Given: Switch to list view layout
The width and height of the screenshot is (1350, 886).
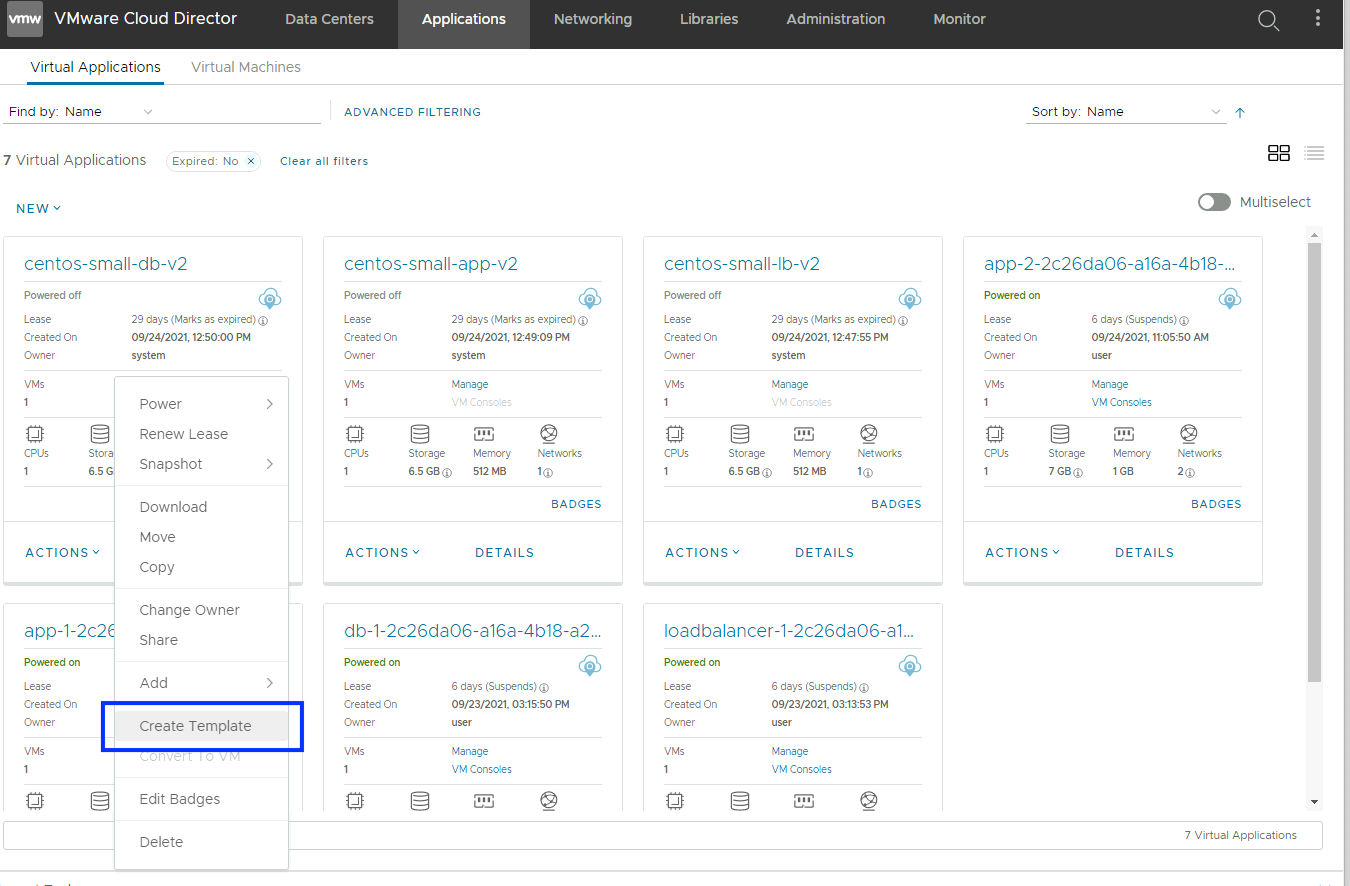Looking at the screenshot, I should tap(1314, 153).
